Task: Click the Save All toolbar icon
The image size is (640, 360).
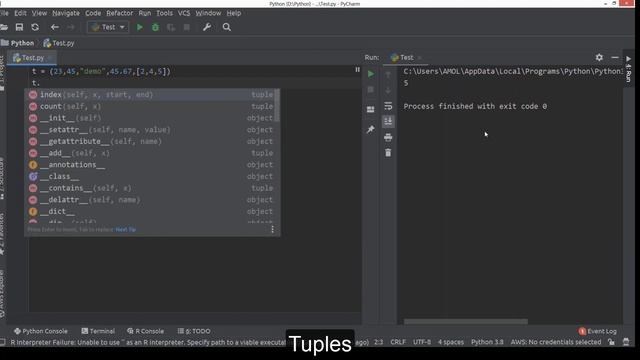Action: [19, 27]
